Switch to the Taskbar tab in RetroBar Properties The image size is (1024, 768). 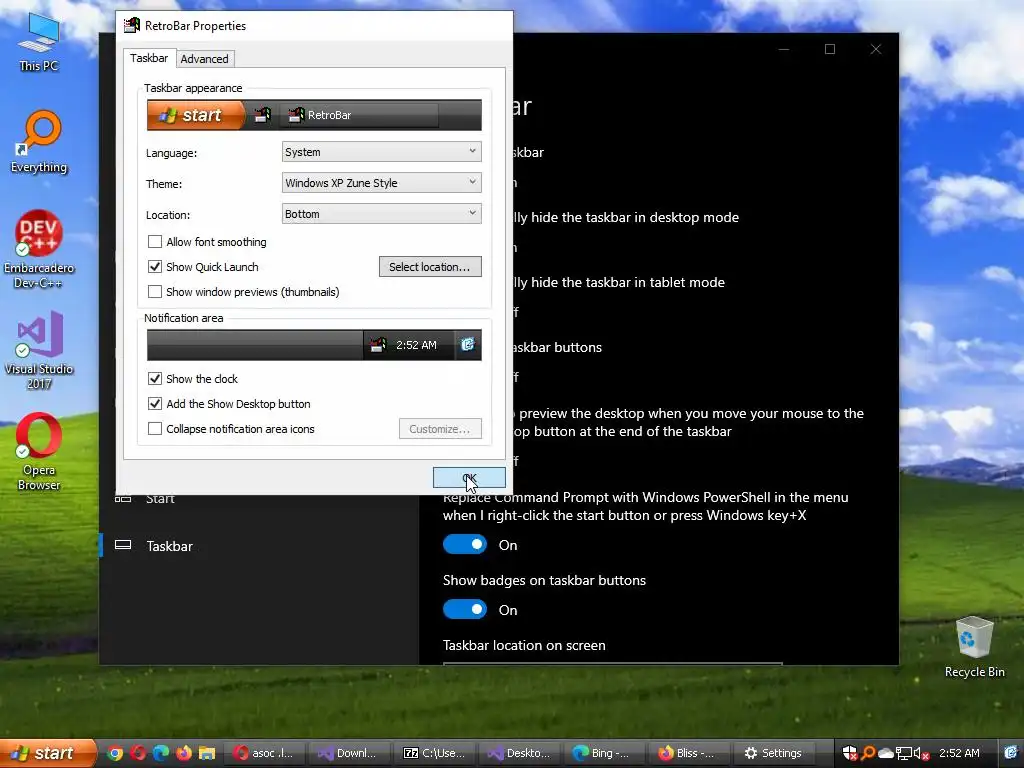pos(149,58)
